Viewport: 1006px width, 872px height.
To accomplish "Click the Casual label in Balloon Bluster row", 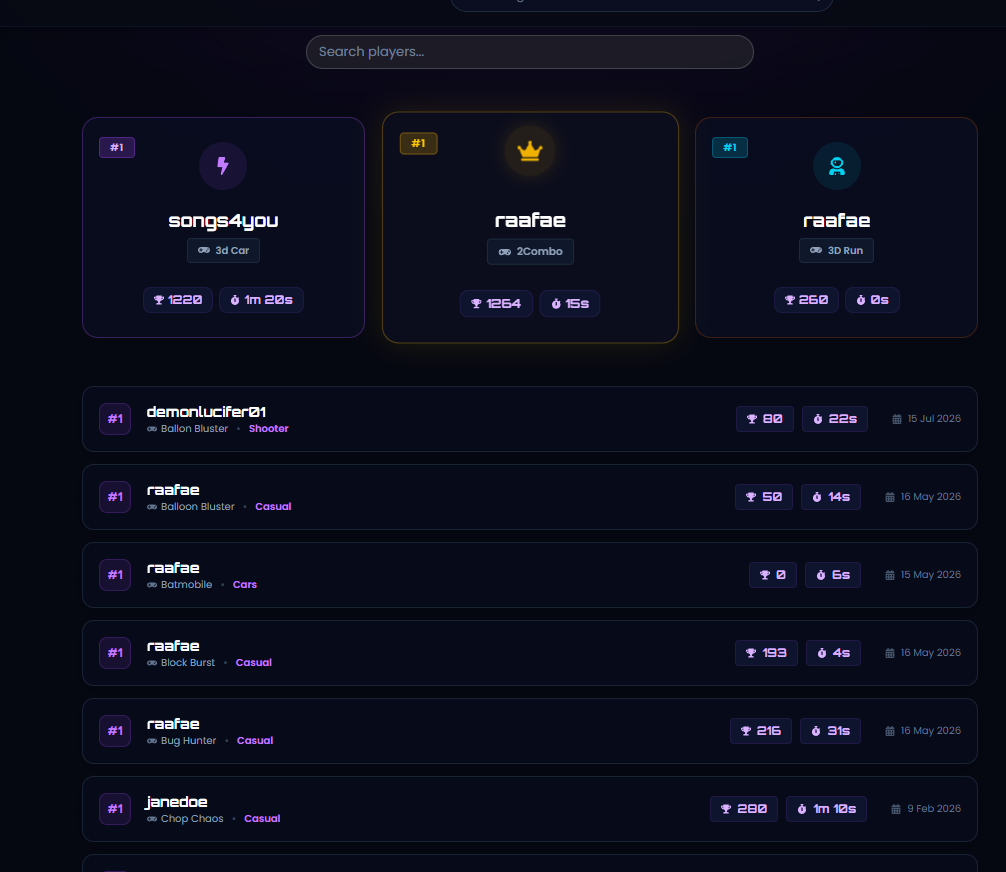I will [273, 507].
